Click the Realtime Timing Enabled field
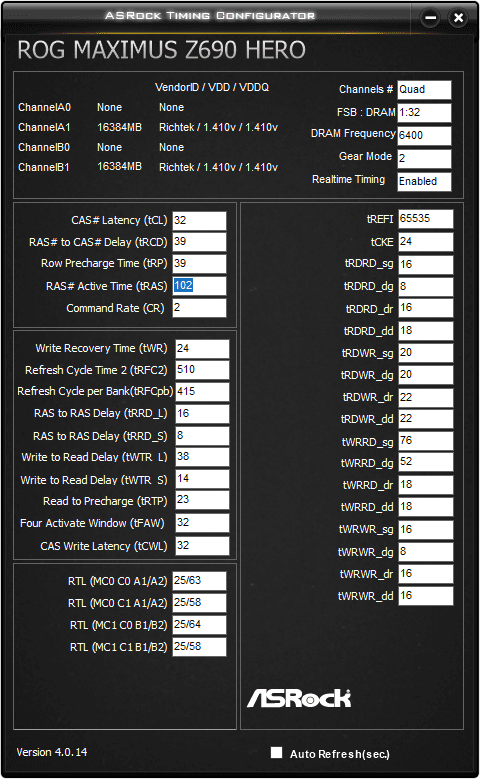The height and width of the screenshot is (780, 480). [x=424, y=182]
